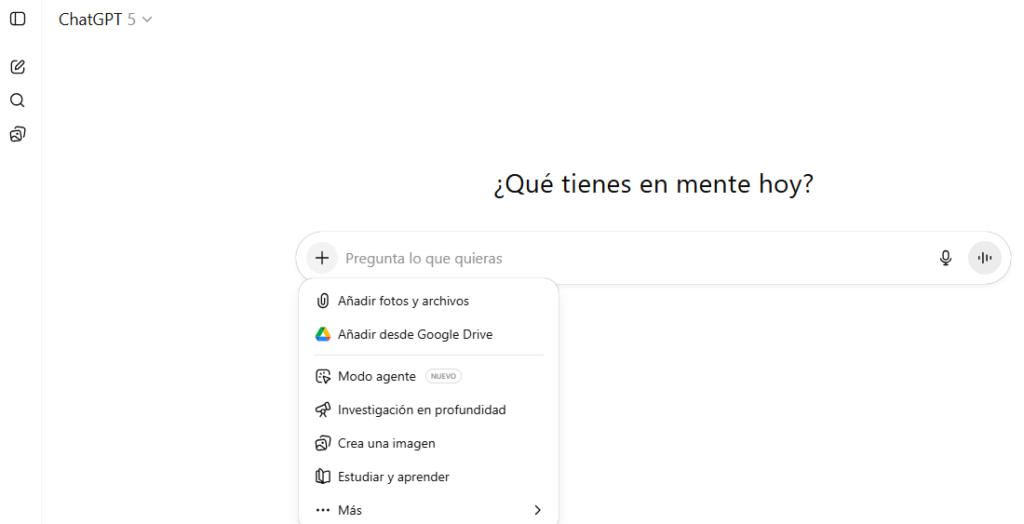
Task: Click the plus attach button
Action: point(322,258)
